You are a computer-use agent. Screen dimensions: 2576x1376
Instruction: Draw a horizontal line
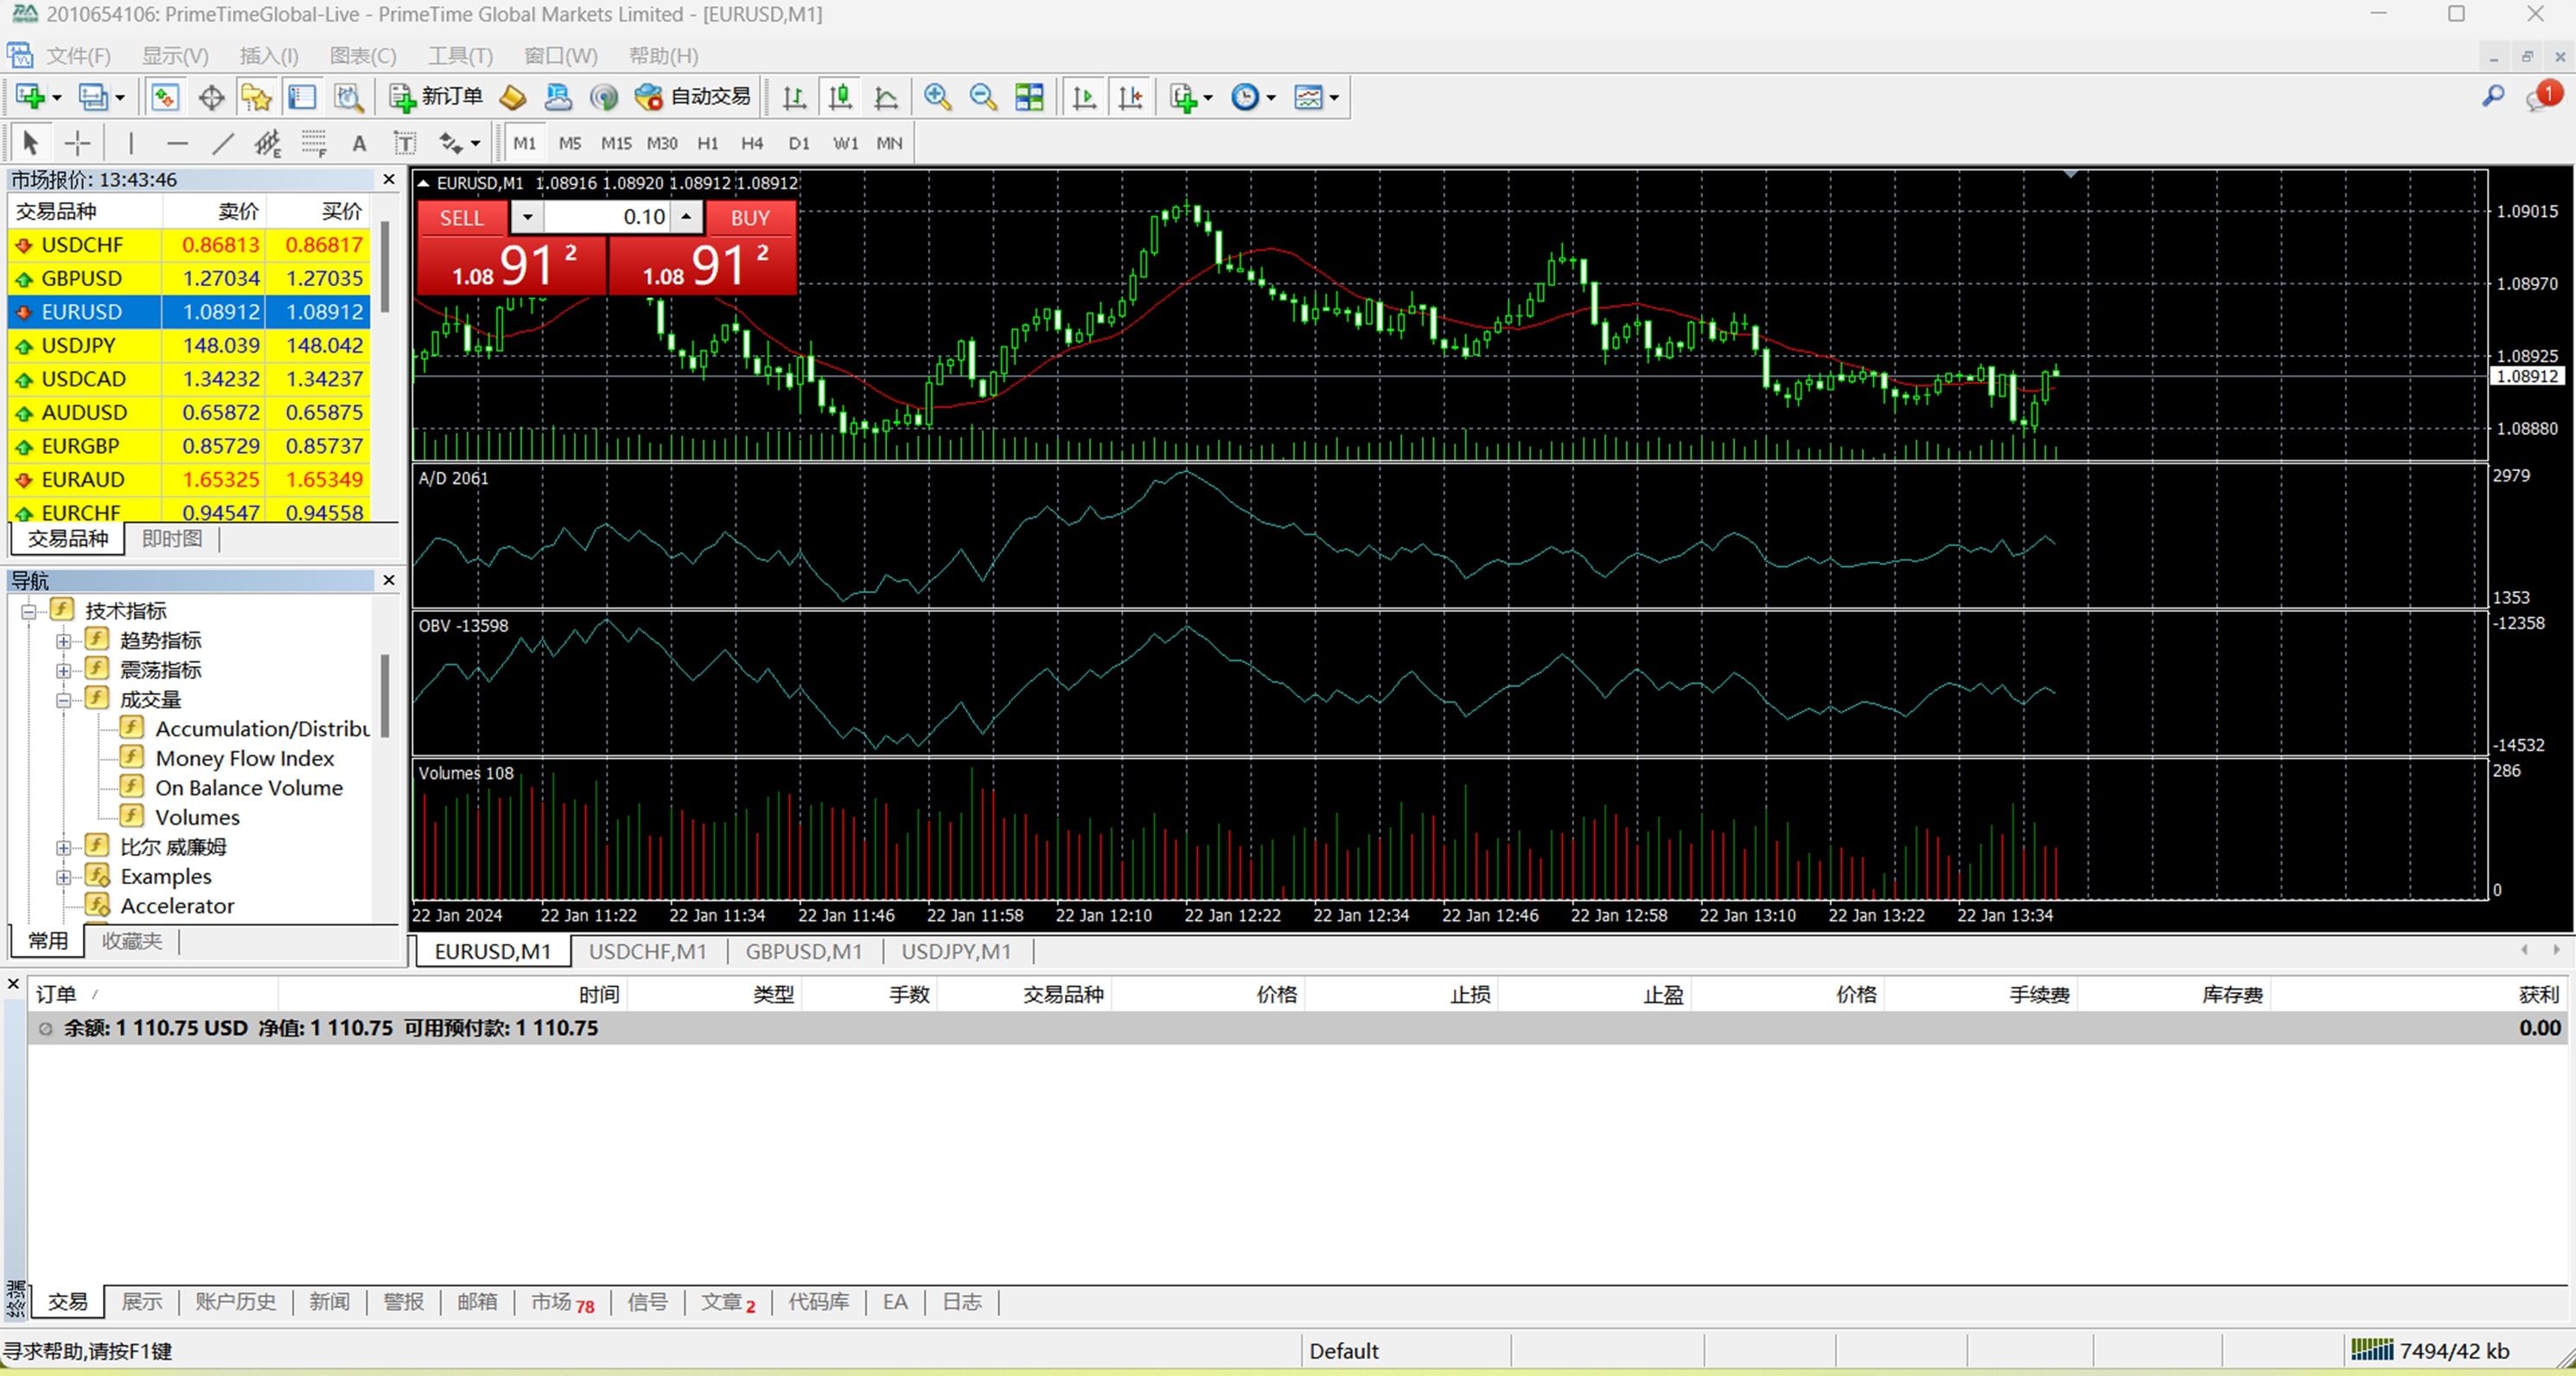coord(177,143)
